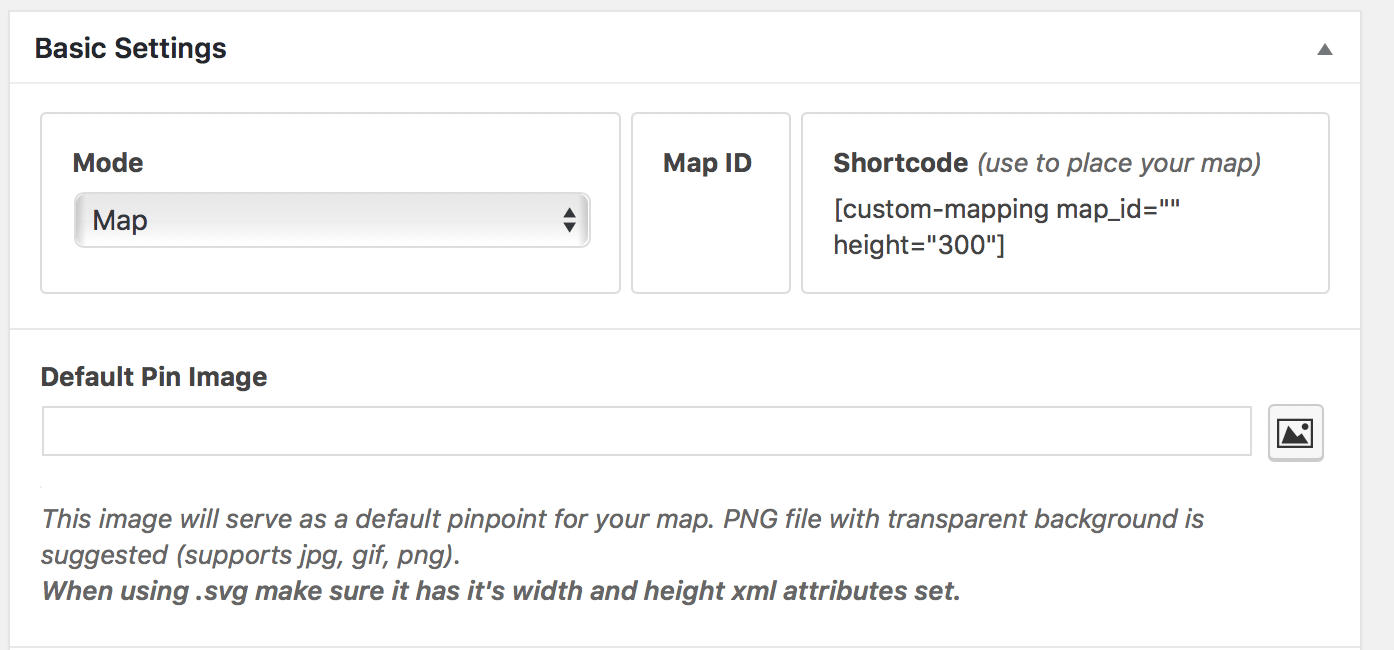Click the bold .svg width and height note

(x=500, y=590)
